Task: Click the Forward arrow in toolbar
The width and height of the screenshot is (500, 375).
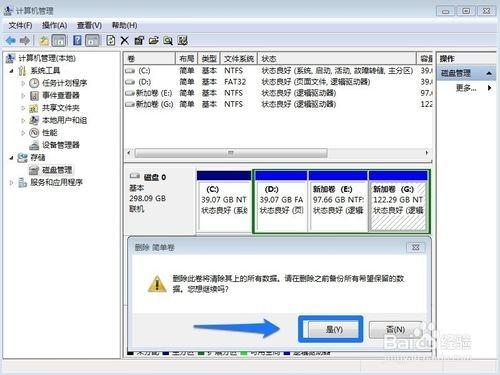Action: click(x=25, y=41)
